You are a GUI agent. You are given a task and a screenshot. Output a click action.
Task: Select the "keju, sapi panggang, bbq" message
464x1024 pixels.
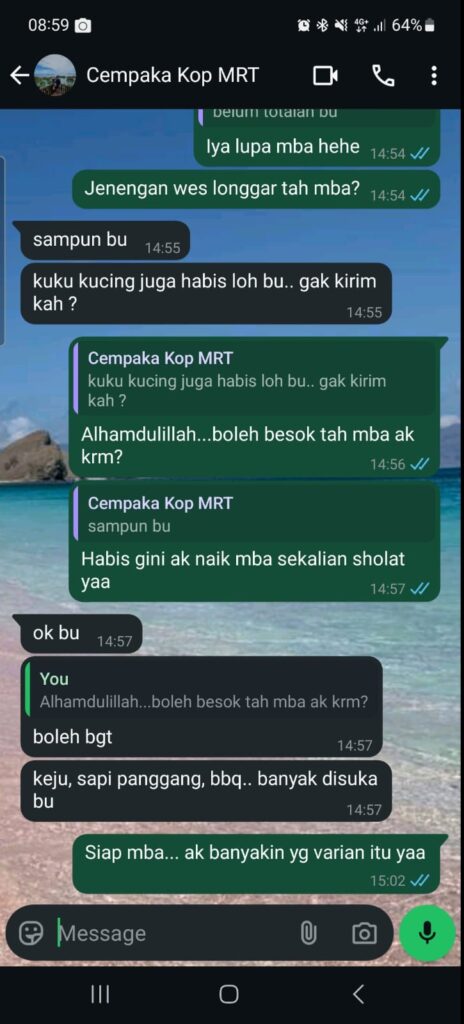click(x=206, y=791)
